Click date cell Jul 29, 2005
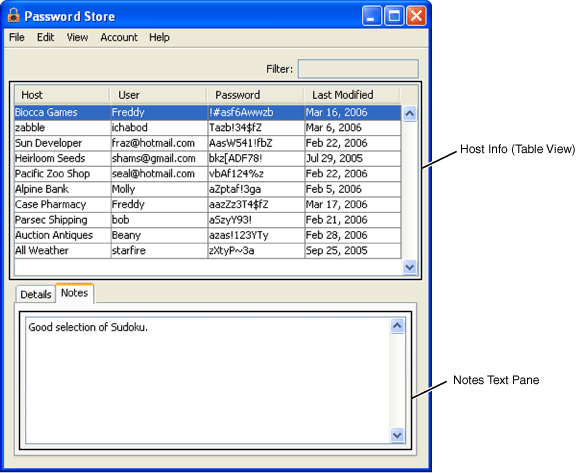This screenshot has width=576, height=473. pyautogui.click(x=353, y=158)
